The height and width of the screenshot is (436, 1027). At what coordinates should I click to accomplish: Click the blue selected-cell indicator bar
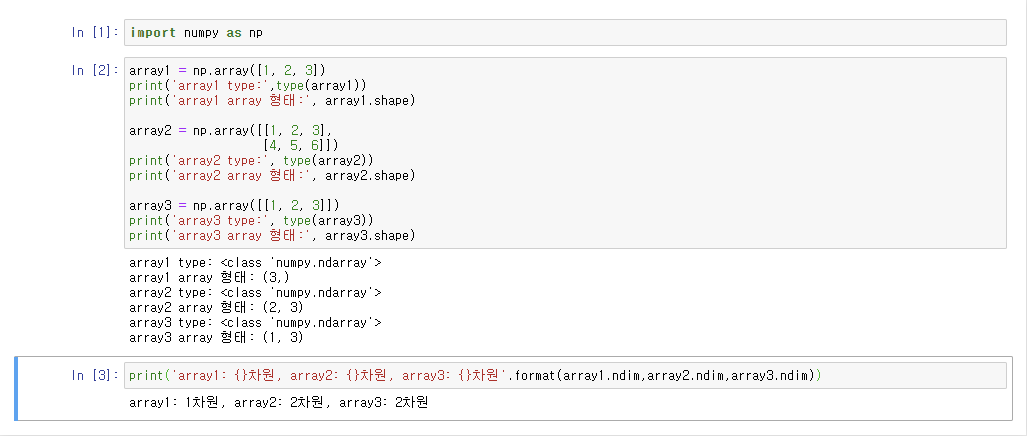[16, 388]
